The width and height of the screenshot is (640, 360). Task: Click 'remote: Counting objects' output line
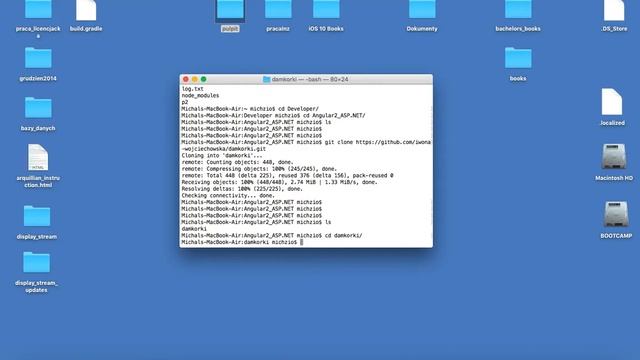[x=238, y=162]
